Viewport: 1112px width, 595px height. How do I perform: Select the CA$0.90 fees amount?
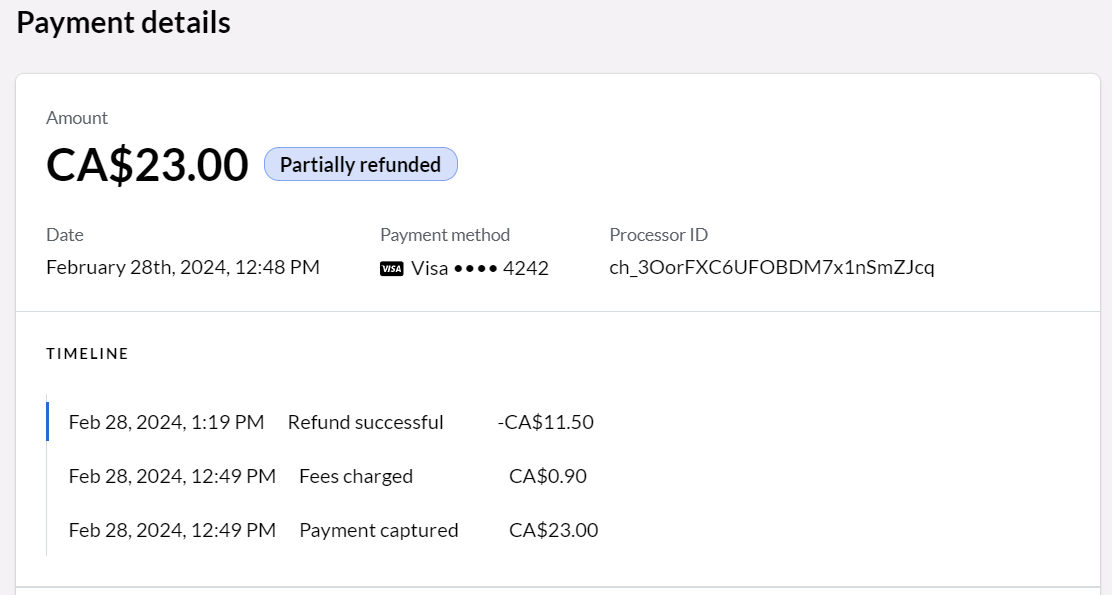(x=549, y=476)
